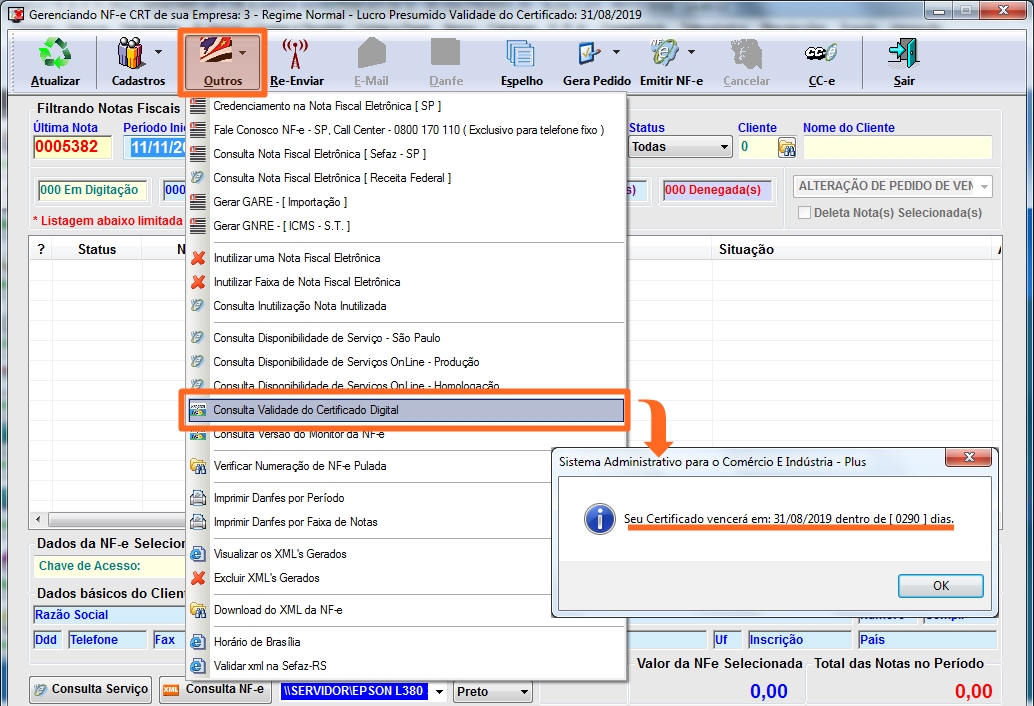Click the CC-e toolbar icon
This screenshot has width=1034, height=706.
(x=820, y=54)
